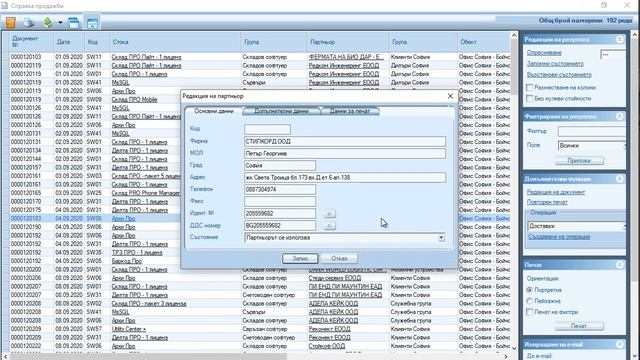Click horizontal scrollbar right arrow
Viewport: 640px width, 360px height.
coord(506,356)
